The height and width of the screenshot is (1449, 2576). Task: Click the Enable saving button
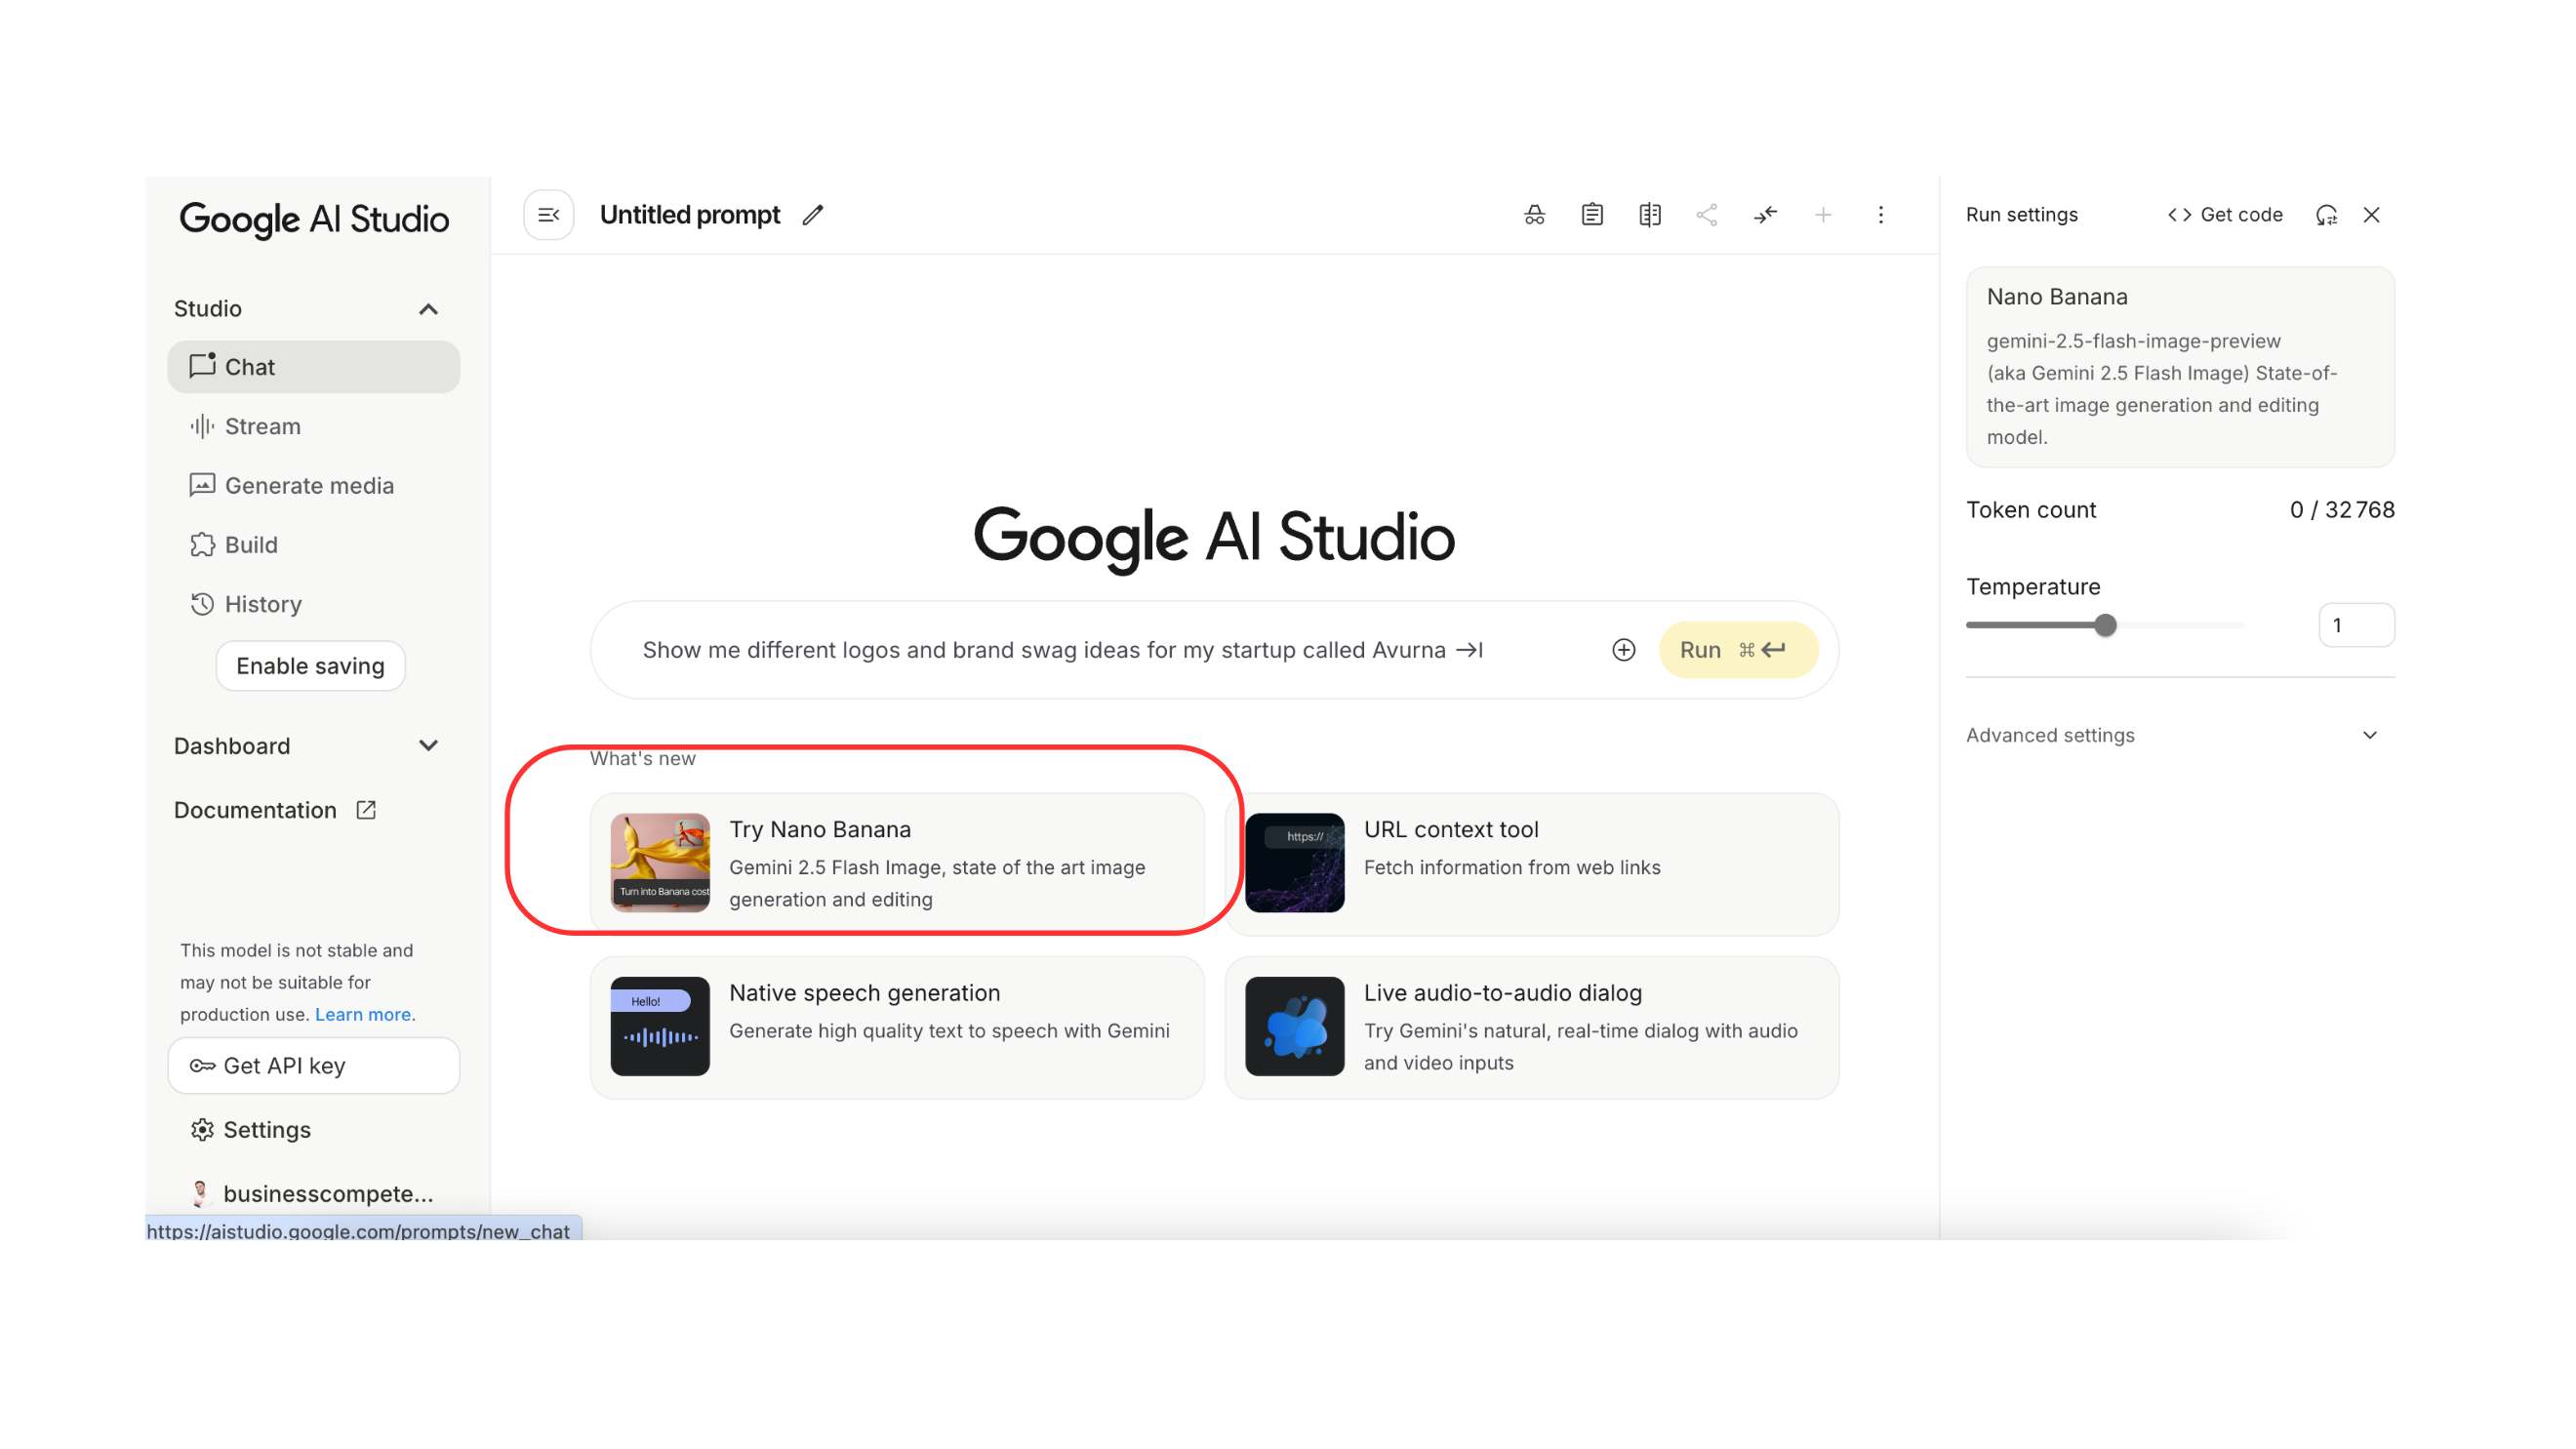[x=310, y=666]
